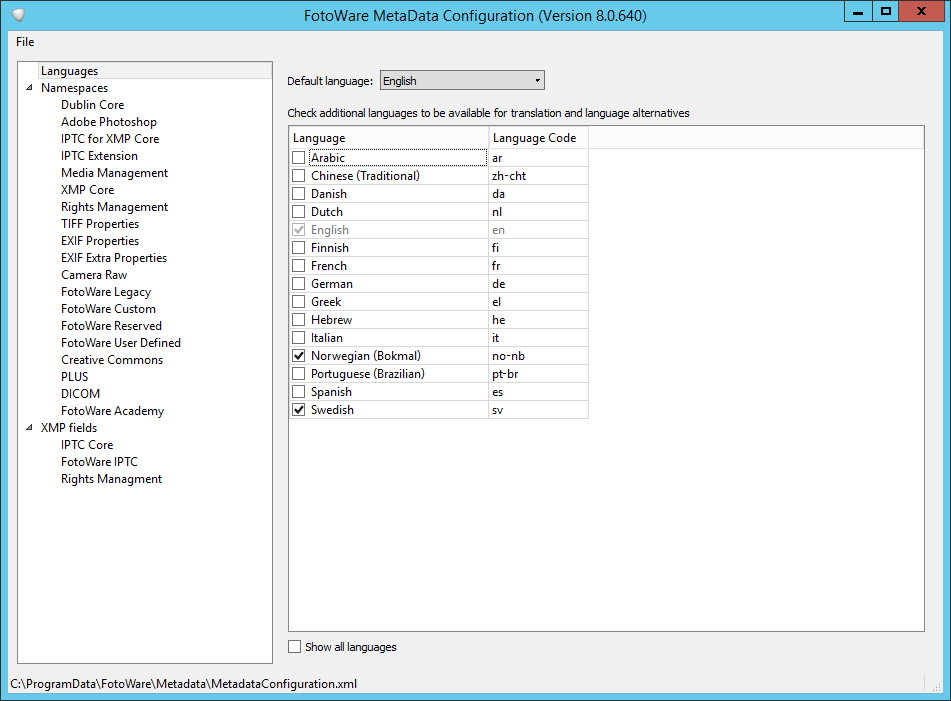Check the Greek checkbox

tap(298, 302)
